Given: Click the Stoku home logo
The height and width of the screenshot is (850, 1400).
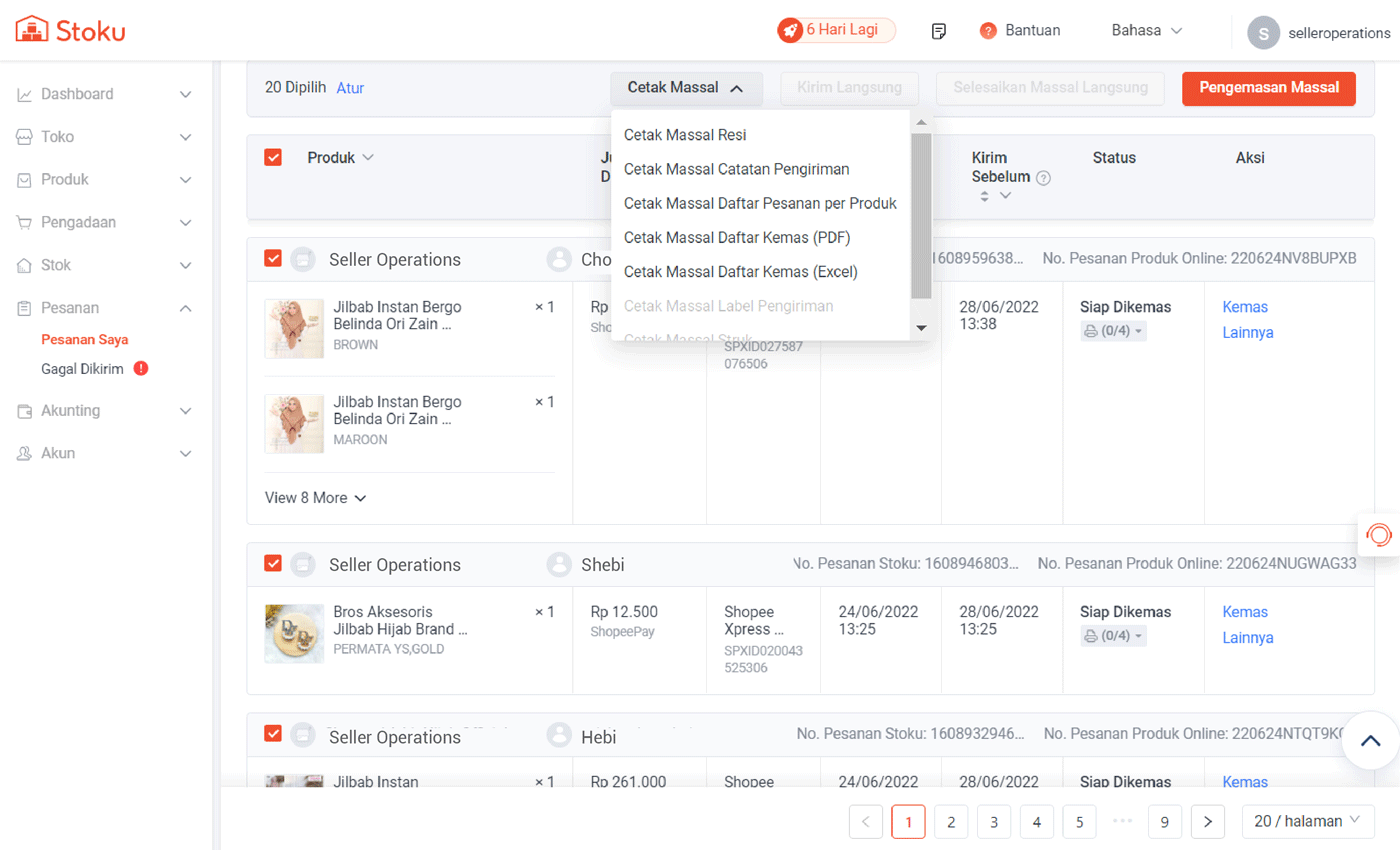Looking at the screenshot, I should click(x=70, y=30).
